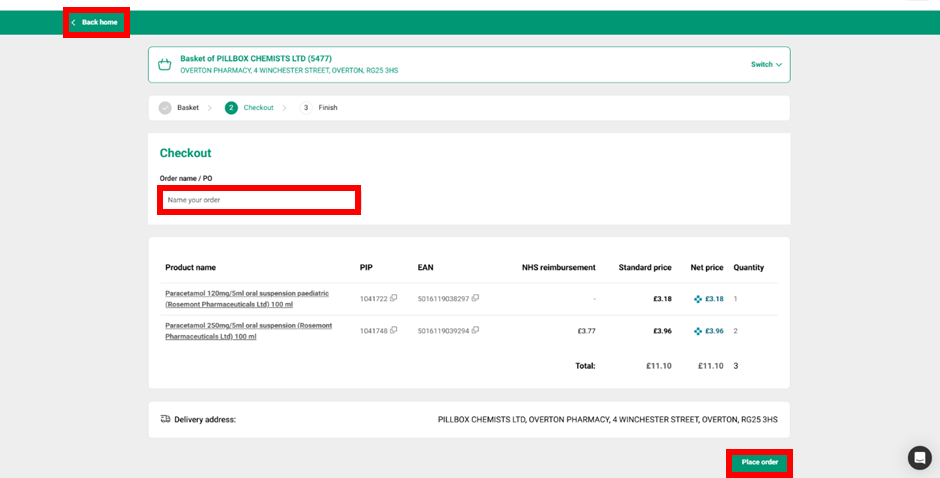Copy EAN 5016119039294

(475, 330)
